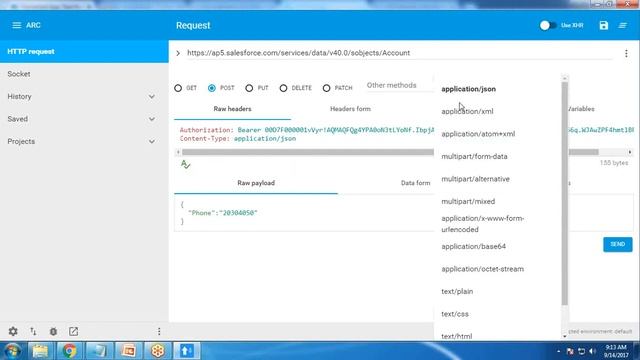Click the headers horizontal scrollbar
This screenshot has height=360, width=640.
point(308,152)
